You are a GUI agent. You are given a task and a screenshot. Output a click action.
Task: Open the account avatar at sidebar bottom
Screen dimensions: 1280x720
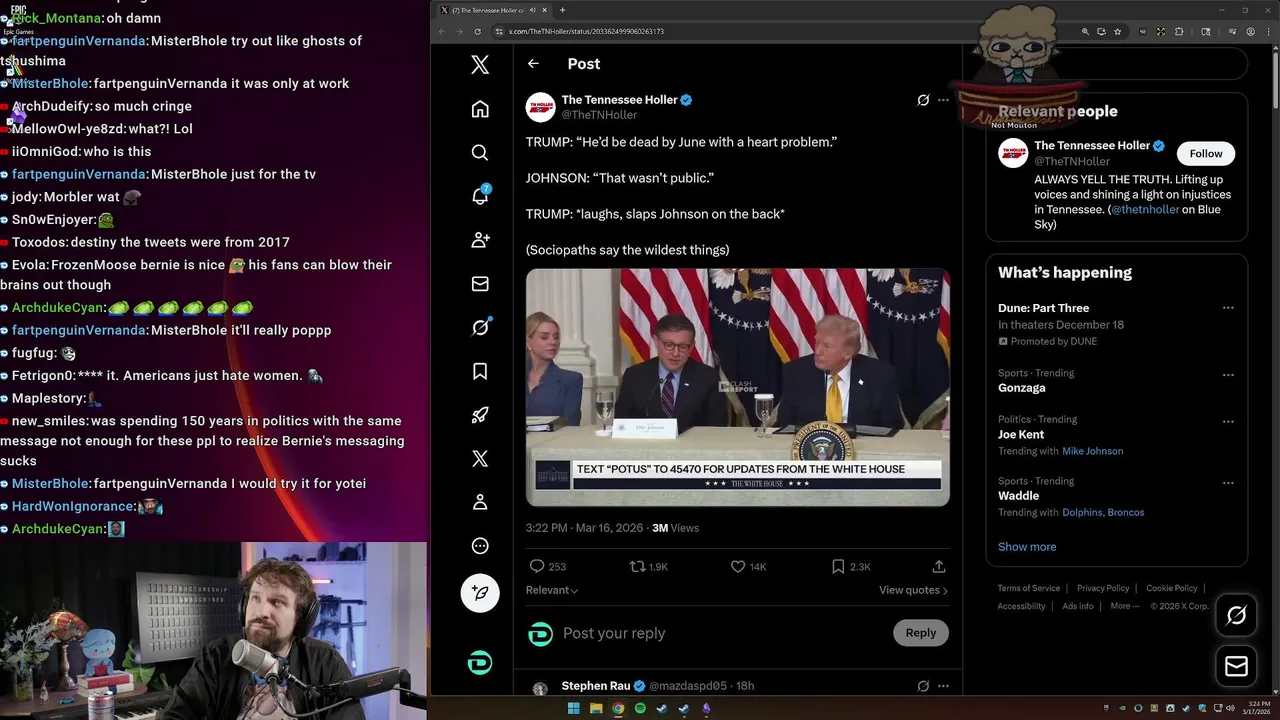(480, 663)
